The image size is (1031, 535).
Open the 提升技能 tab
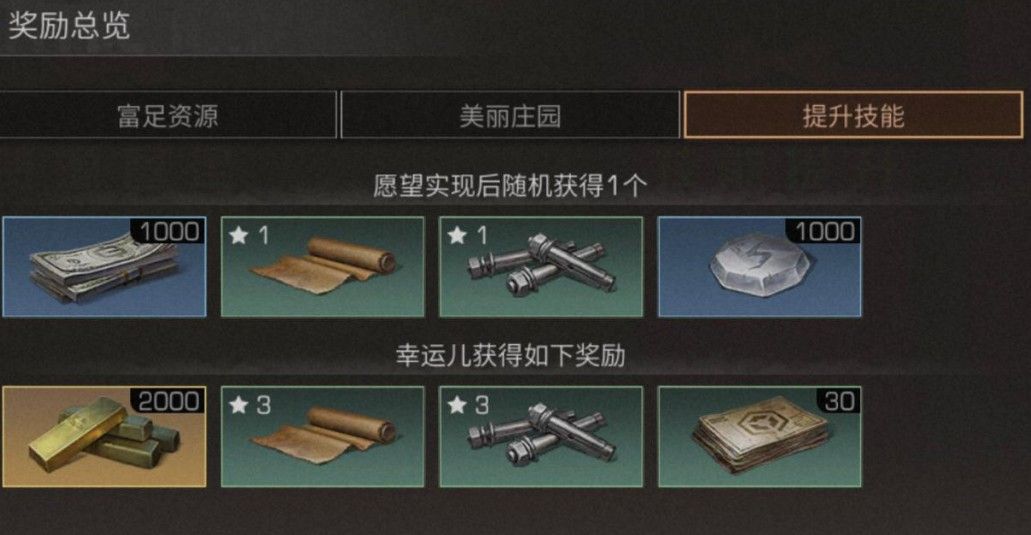click(x=853, y=116)
